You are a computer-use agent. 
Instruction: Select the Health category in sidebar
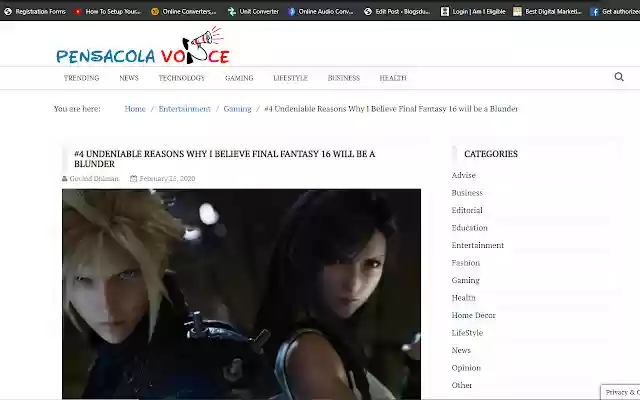coord(464,298)
